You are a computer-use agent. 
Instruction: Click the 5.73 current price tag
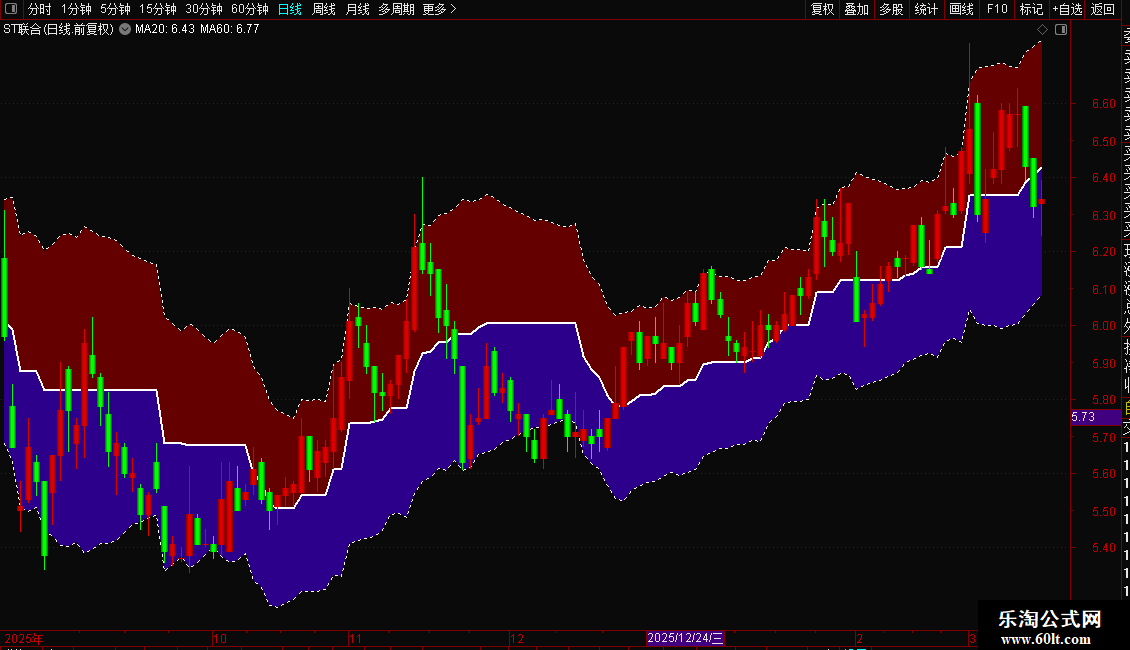(1095, 417)
